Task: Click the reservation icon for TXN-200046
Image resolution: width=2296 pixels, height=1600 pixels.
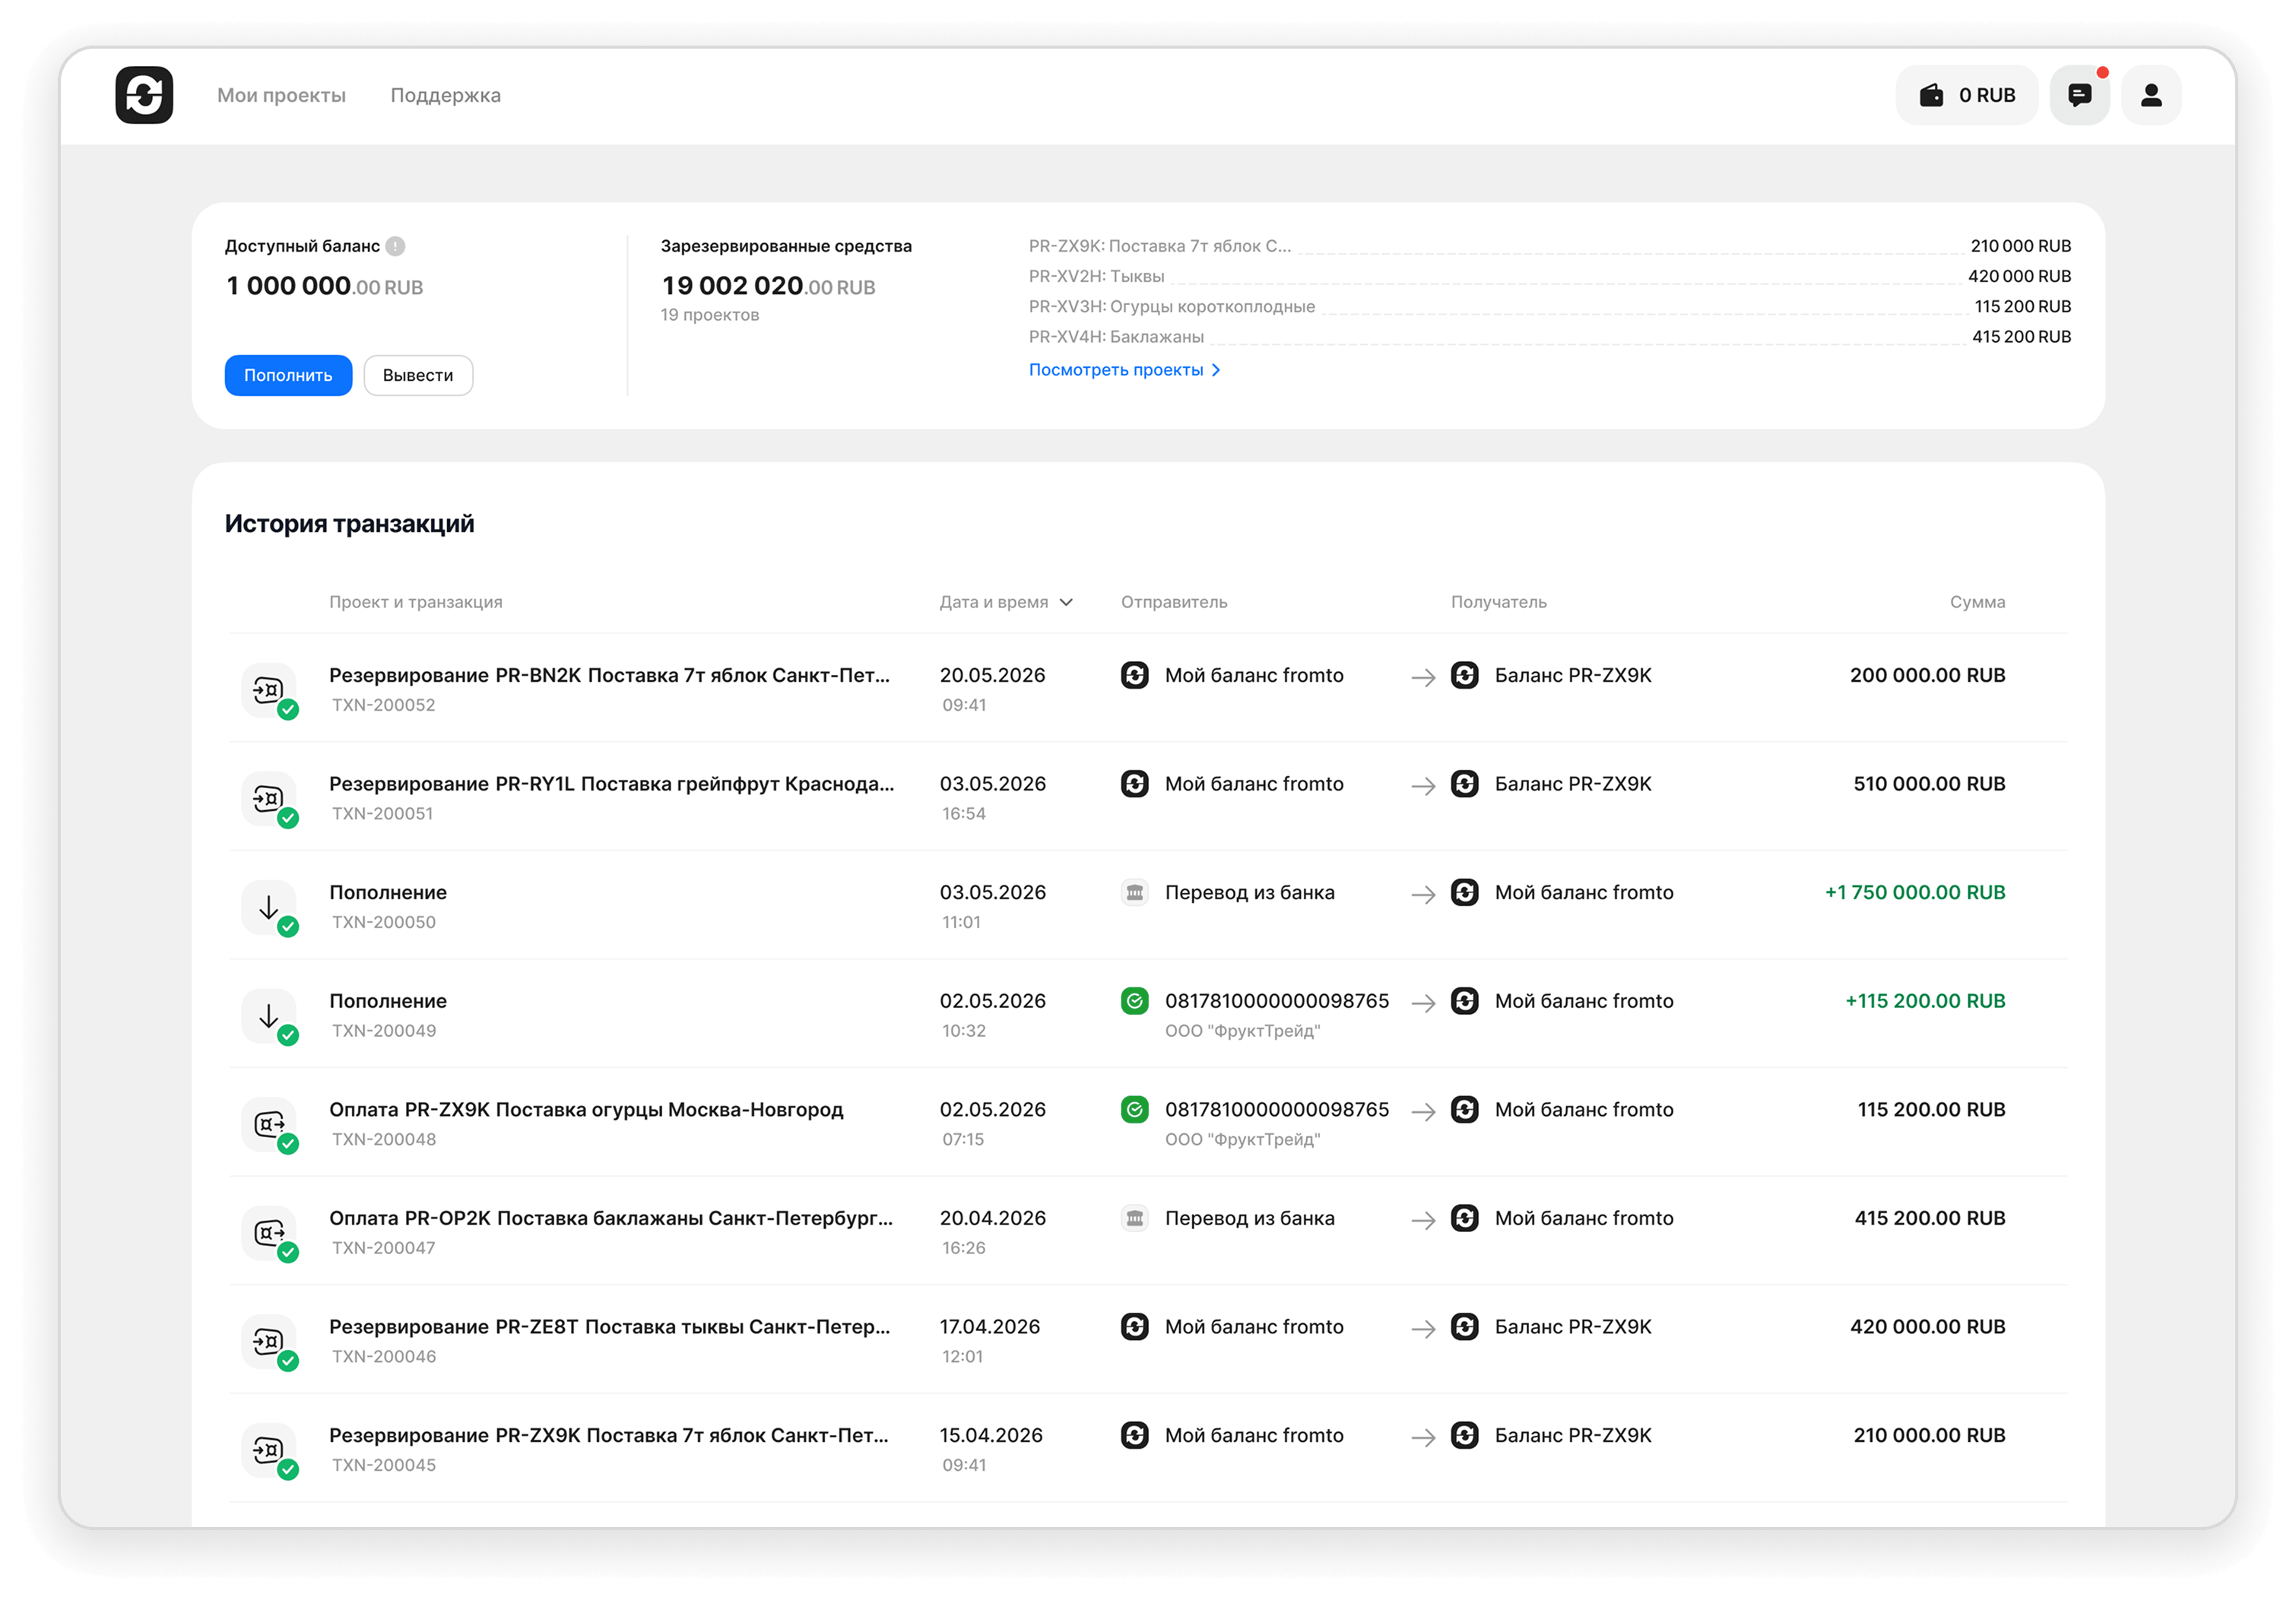Action: coord(269,1342)
